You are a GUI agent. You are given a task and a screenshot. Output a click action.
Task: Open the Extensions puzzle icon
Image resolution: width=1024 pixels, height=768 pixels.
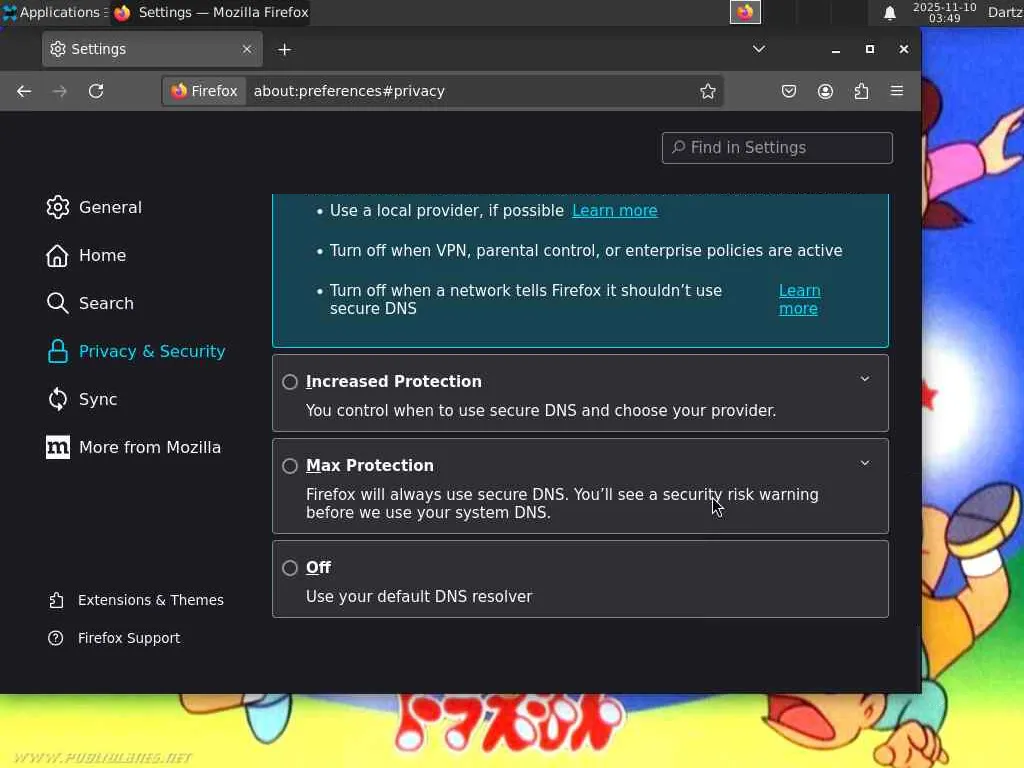[x=861, y=91]
